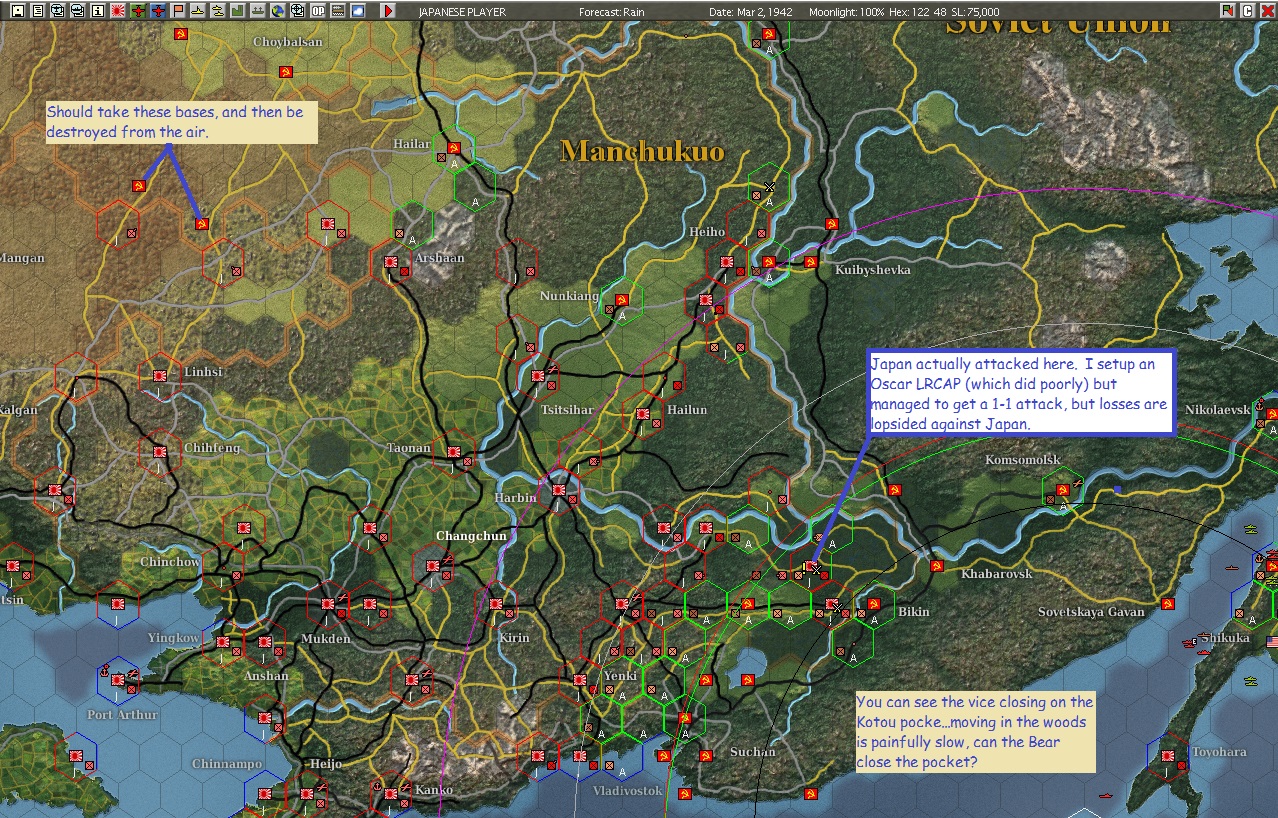Open the weather cloud icon
The height and width of the screenshot is (818, 1278).
(357, 11)
